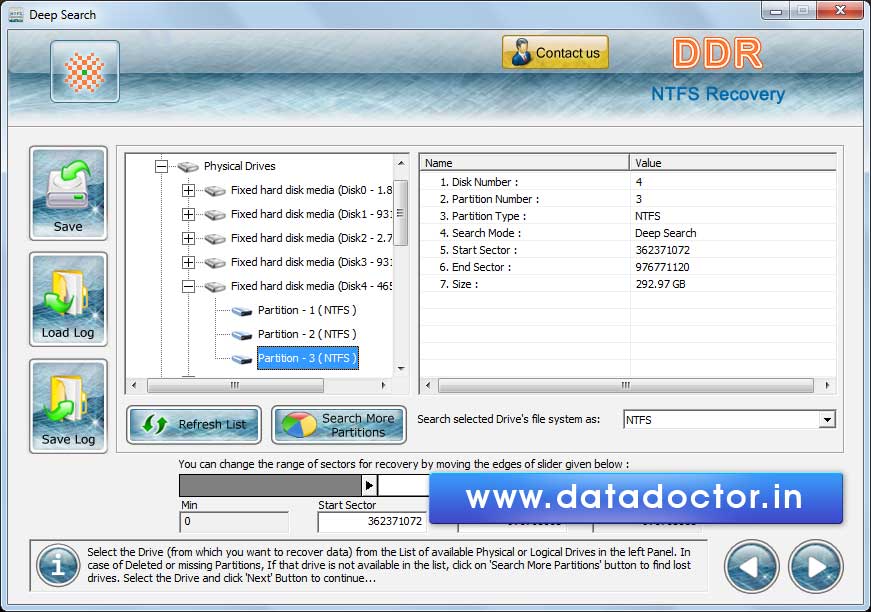This screenshot has height=612, width=871.
Task: Click the Partition - 3 drive icon
Action: click(242, 359)
